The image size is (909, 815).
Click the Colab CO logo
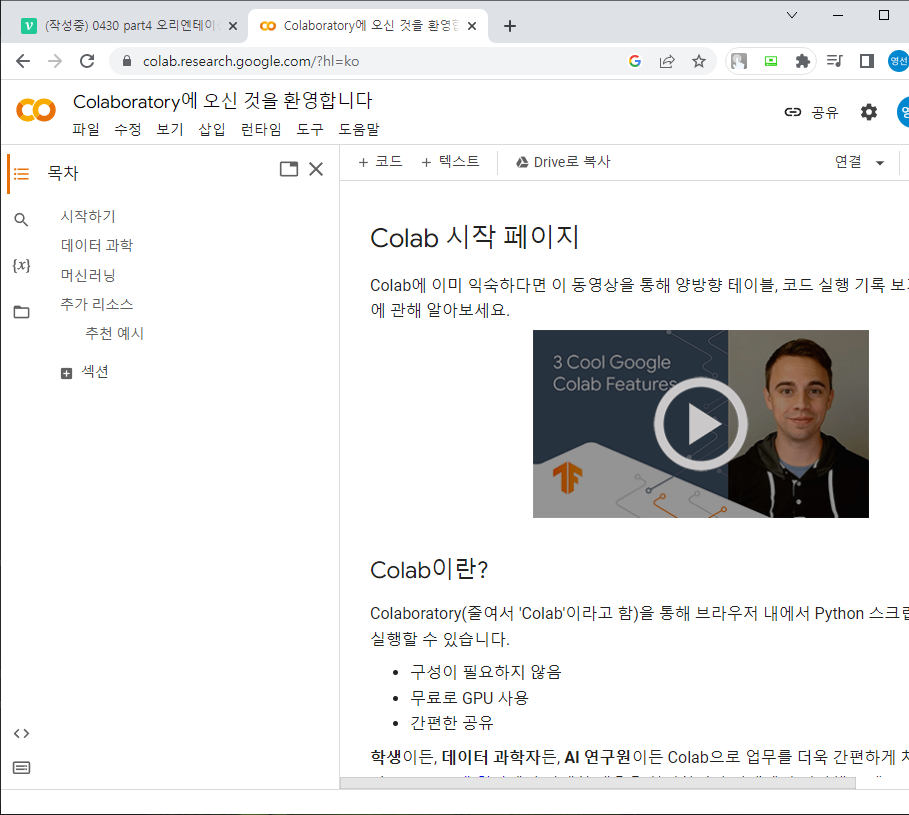pyautogui.click(x=36, y=110)
